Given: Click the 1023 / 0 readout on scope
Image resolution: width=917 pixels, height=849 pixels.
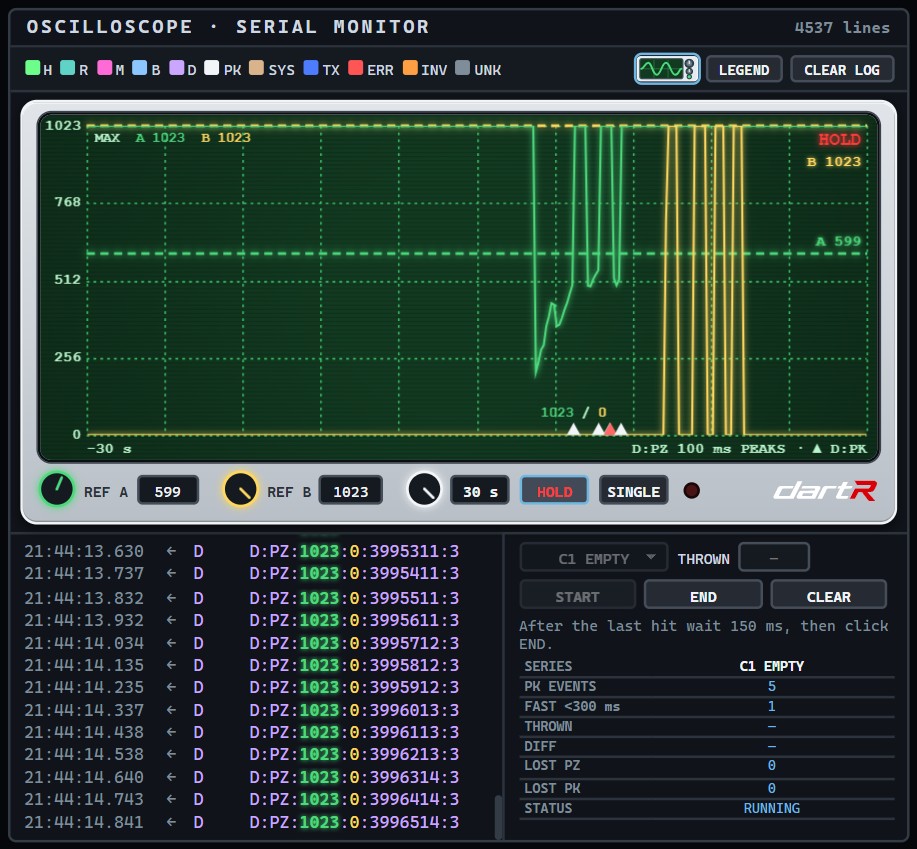Looking at the screenshot, I should point(574,412).
